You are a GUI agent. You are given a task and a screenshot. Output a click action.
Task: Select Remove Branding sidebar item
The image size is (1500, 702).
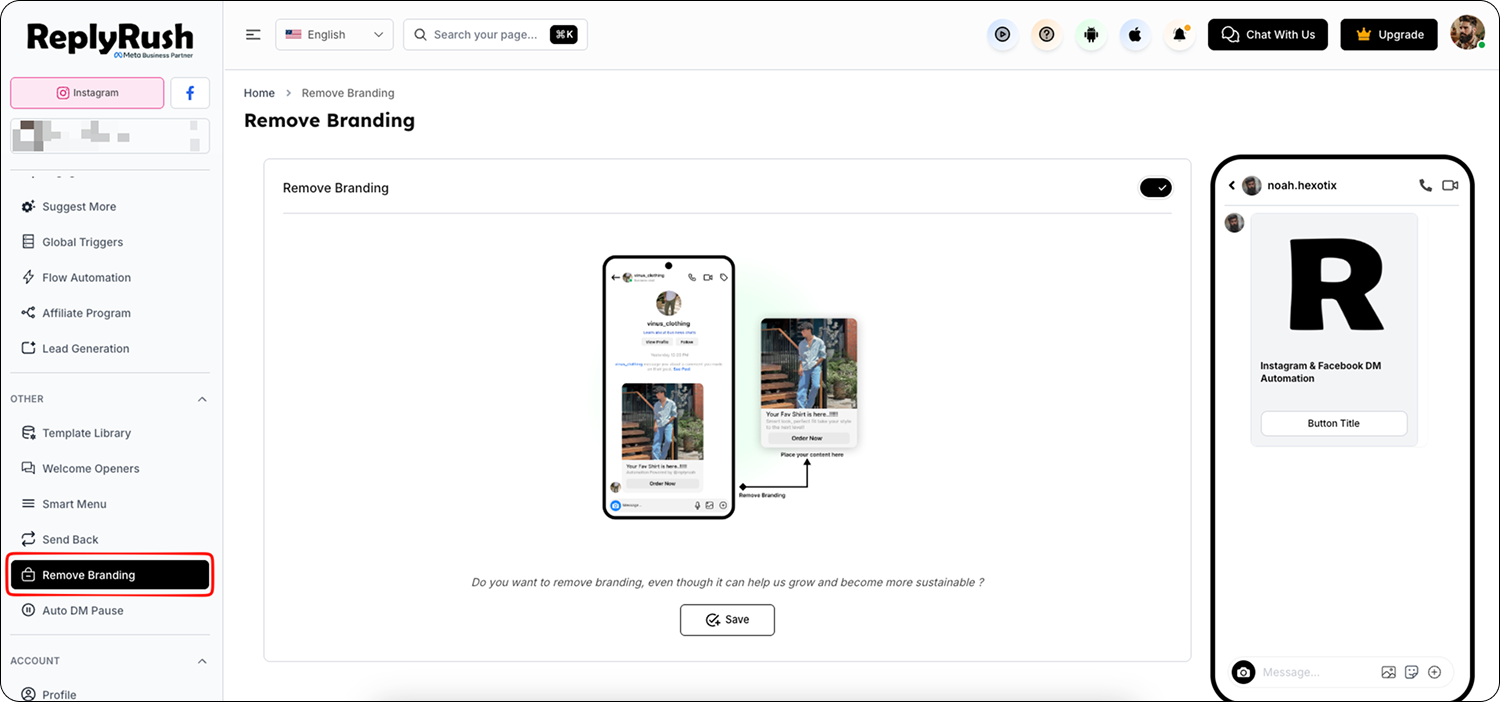(x=110, y=575)
